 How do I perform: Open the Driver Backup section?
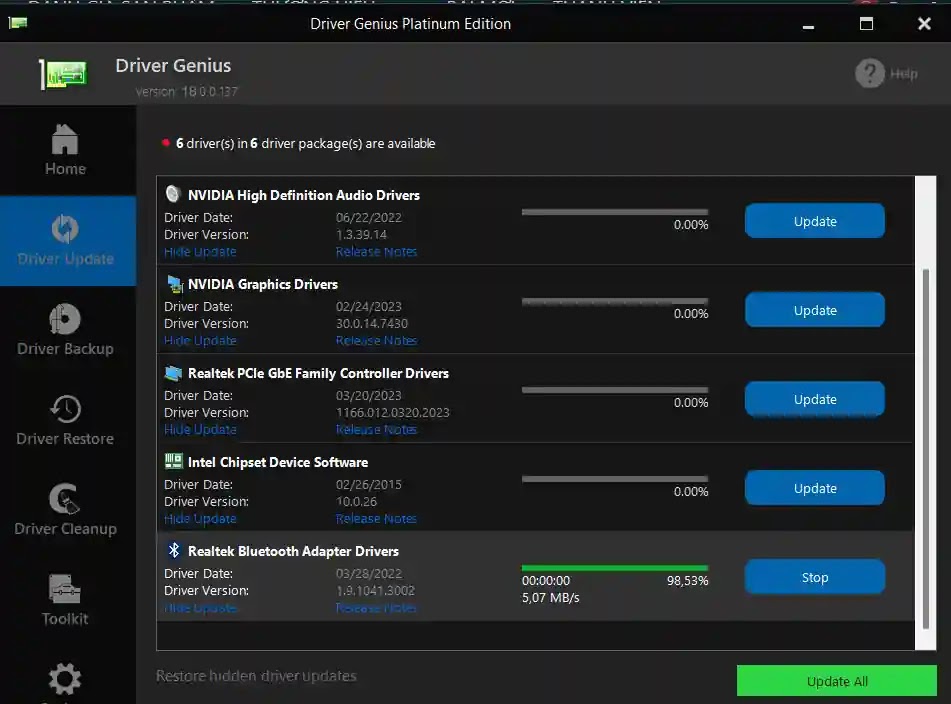pos(65,330)
